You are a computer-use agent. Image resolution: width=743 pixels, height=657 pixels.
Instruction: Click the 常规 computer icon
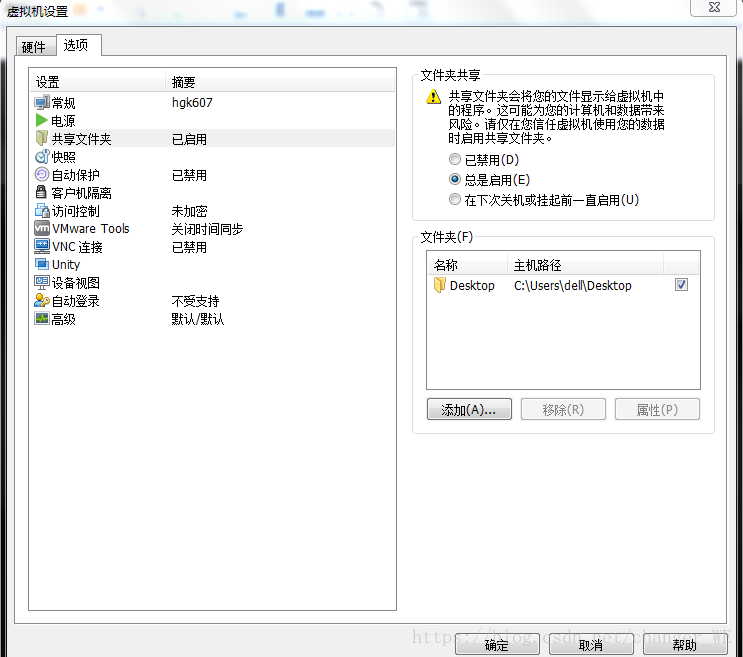[x=42, y=102]
